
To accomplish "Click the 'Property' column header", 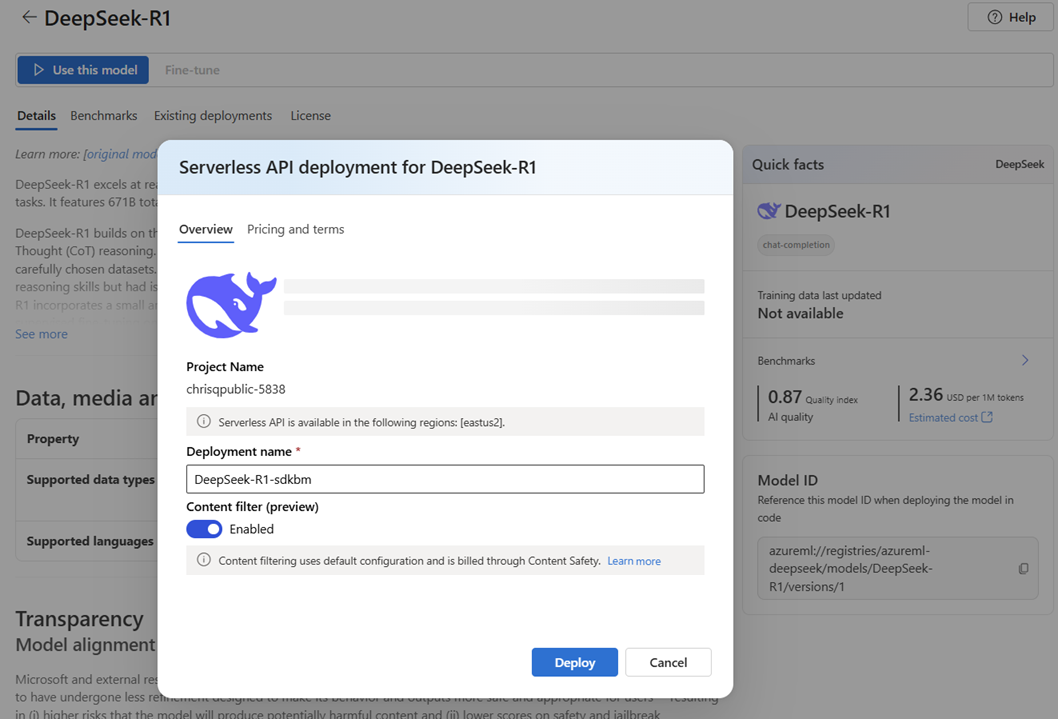I will pos(53,439).
